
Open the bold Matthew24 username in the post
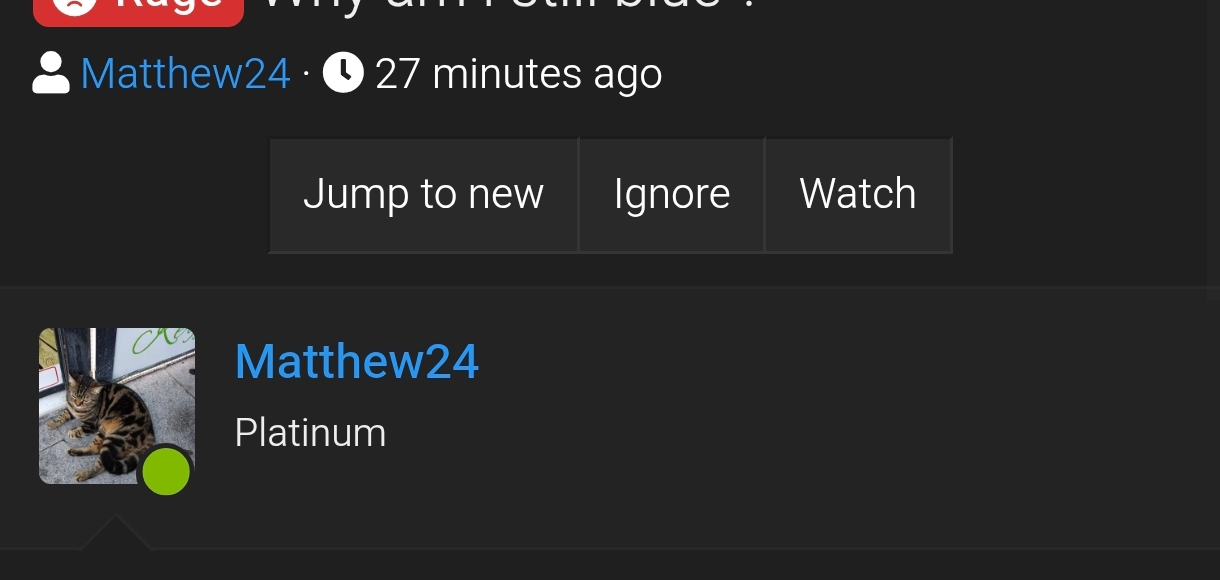[357, 361]
